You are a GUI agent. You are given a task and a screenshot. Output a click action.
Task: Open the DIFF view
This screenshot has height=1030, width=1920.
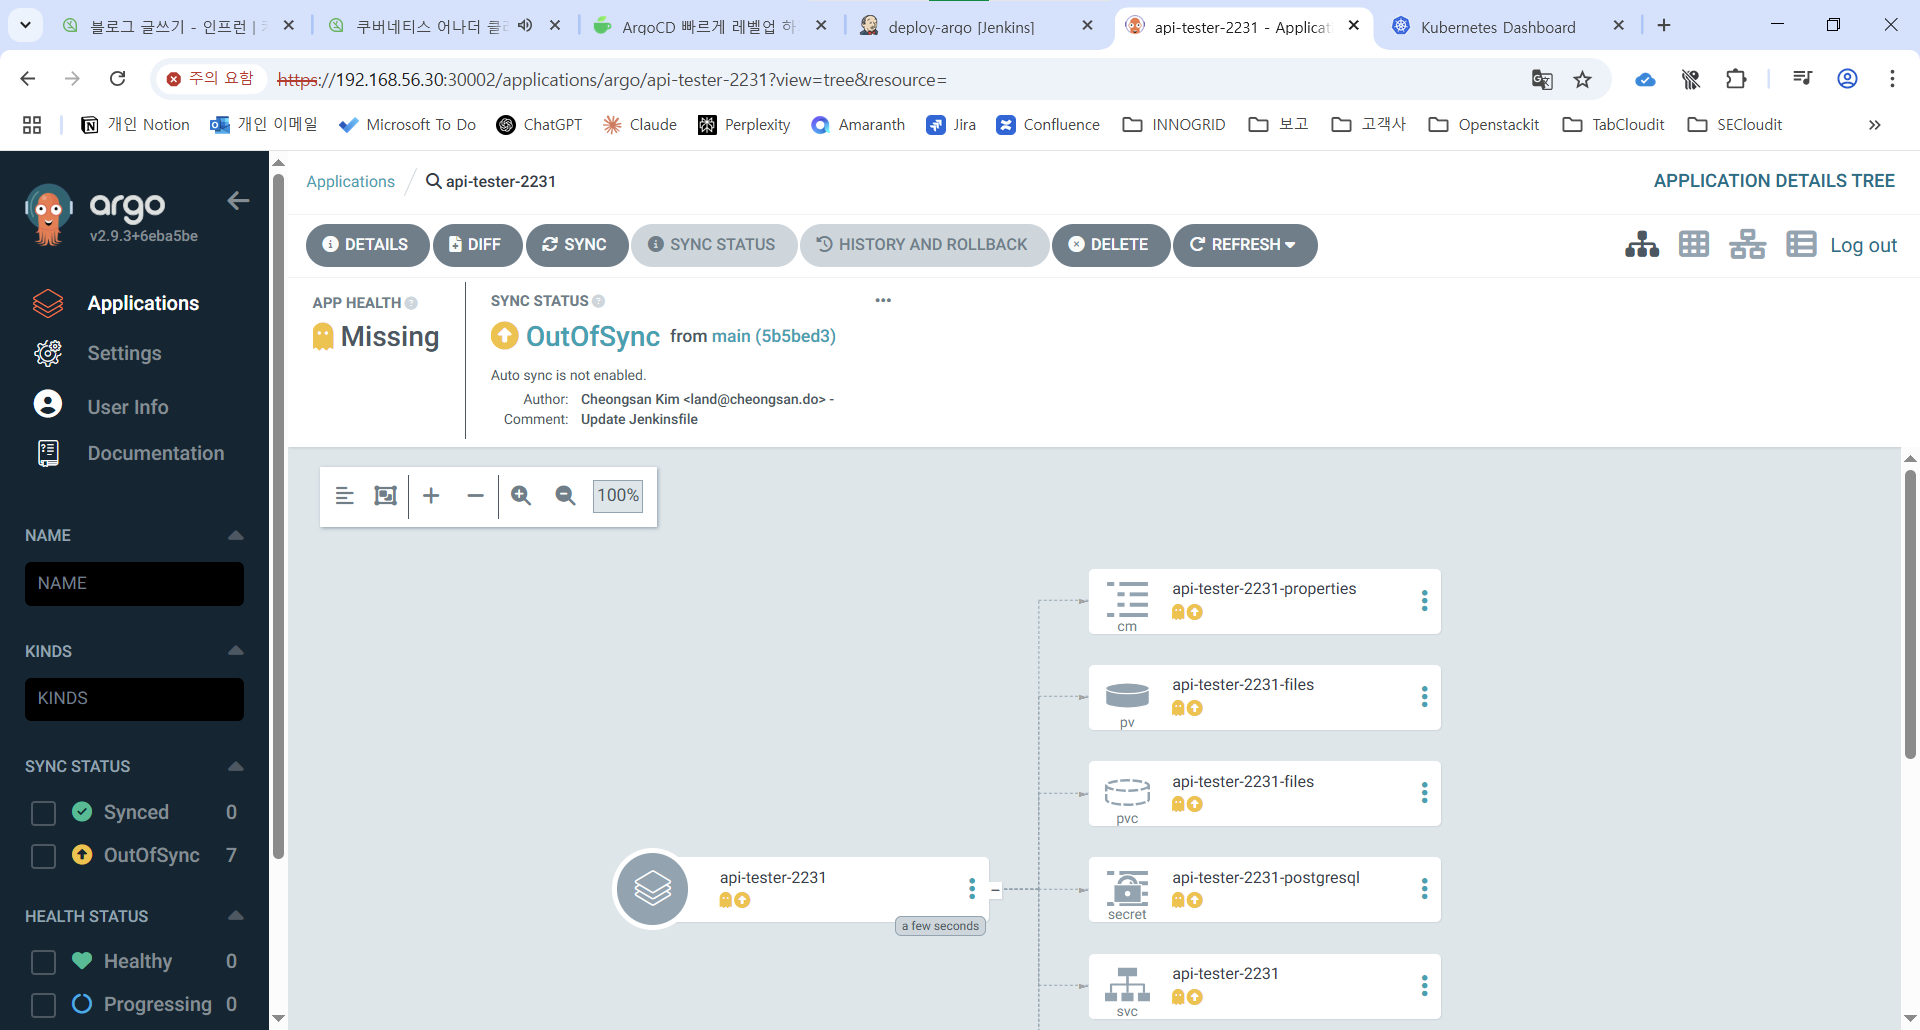(x=476, y=245)
